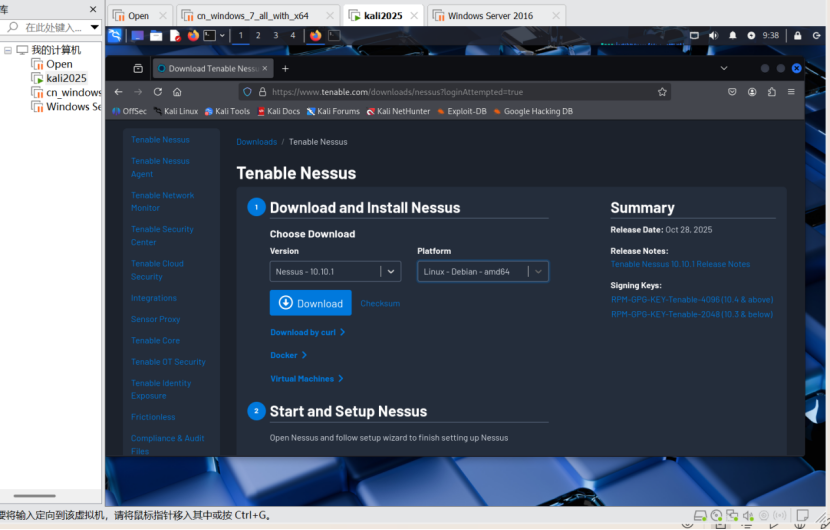Select Tenable Nessus Agent in sidebar
830x530 pixels.
click(x=160, y=167)
